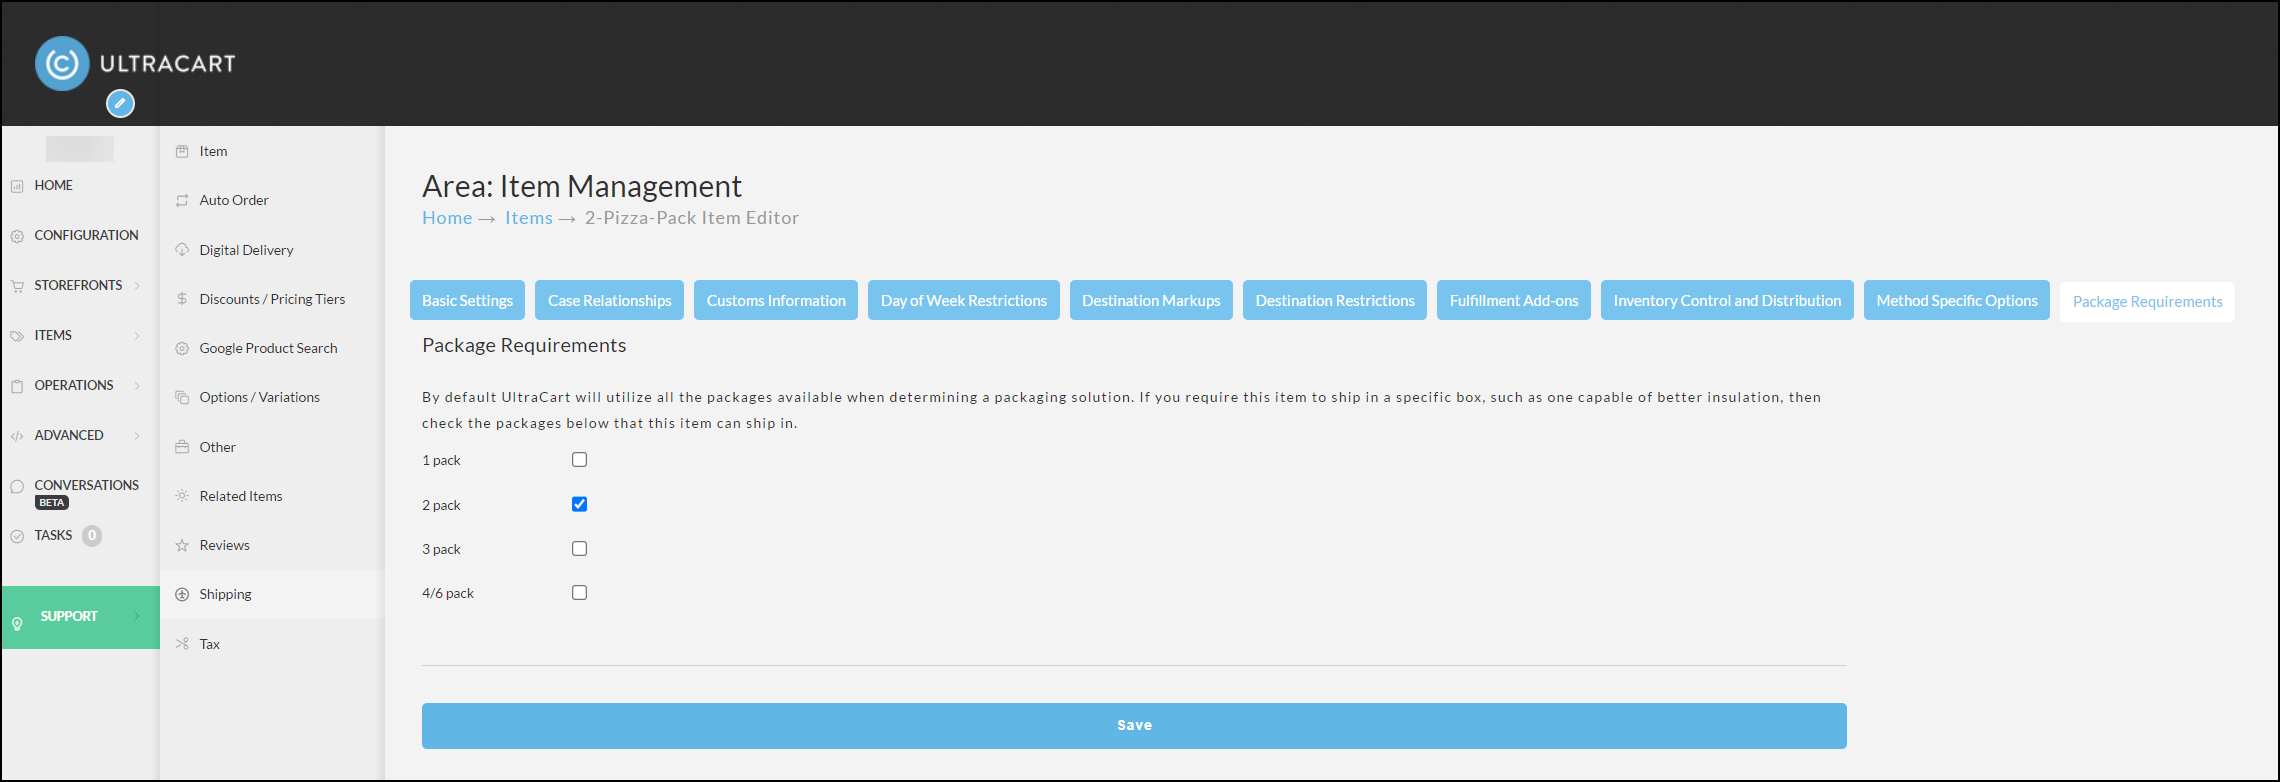Uncheck the 2 pack checkbox
The width and height of the screenshot is (2280, 782).
(579, 504)
